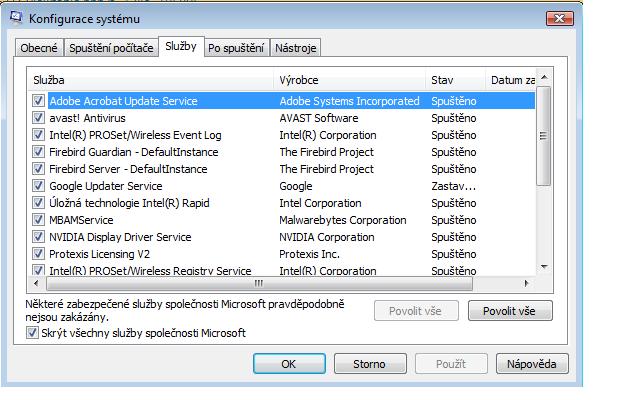Disable the MBAMService checkbox
Image resolution: width=640 pixels, height=400 pixels.
(38, 220)
